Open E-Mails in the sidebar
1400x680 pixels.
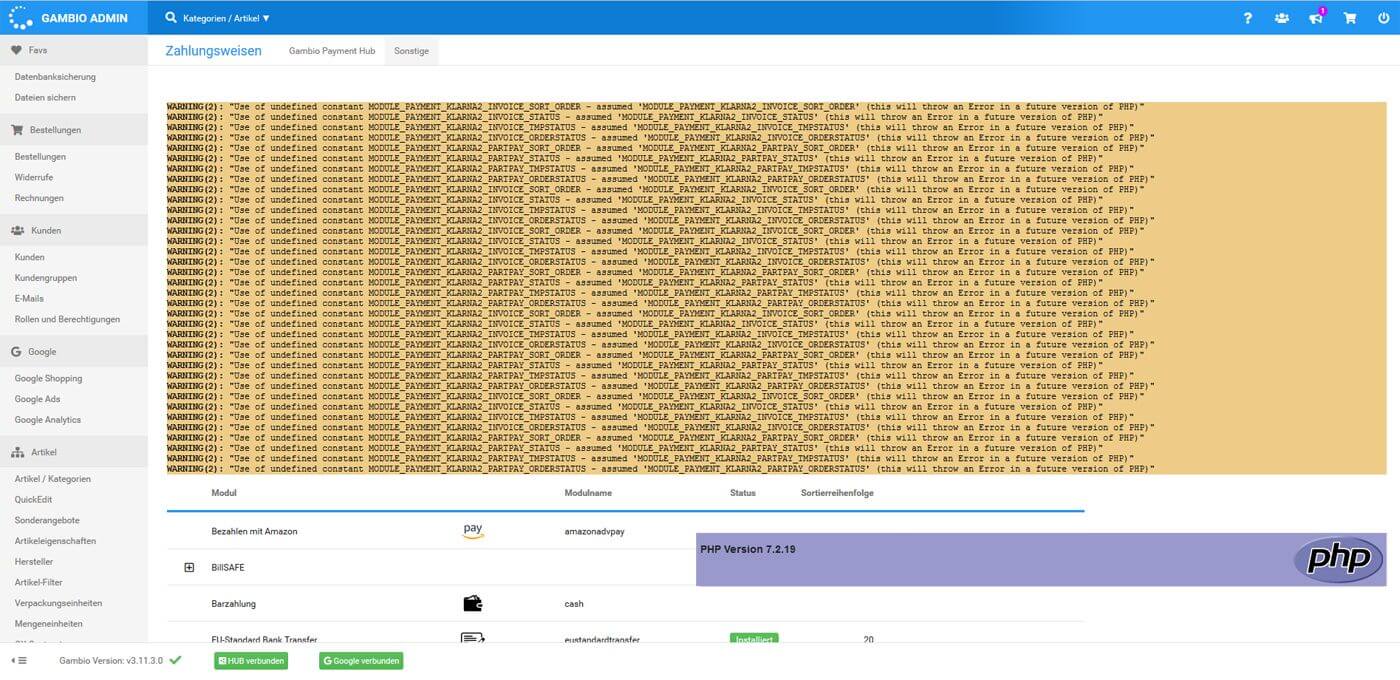pos(29,298)
